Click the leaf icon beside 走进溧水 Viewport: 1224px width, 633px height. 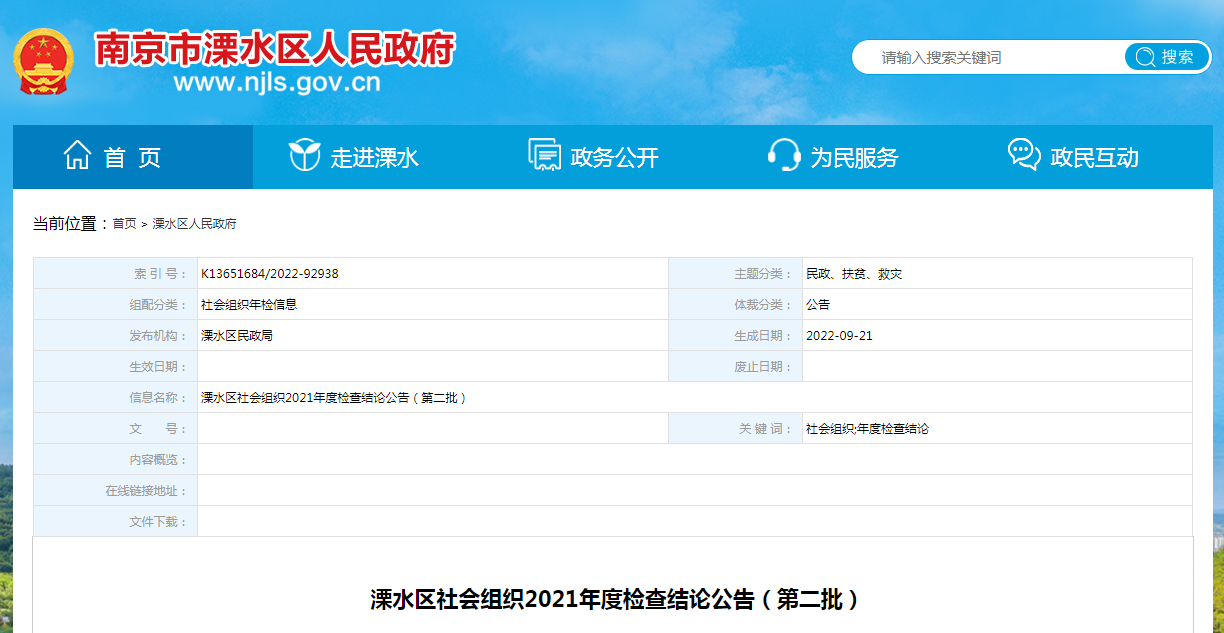pos(304,156)
